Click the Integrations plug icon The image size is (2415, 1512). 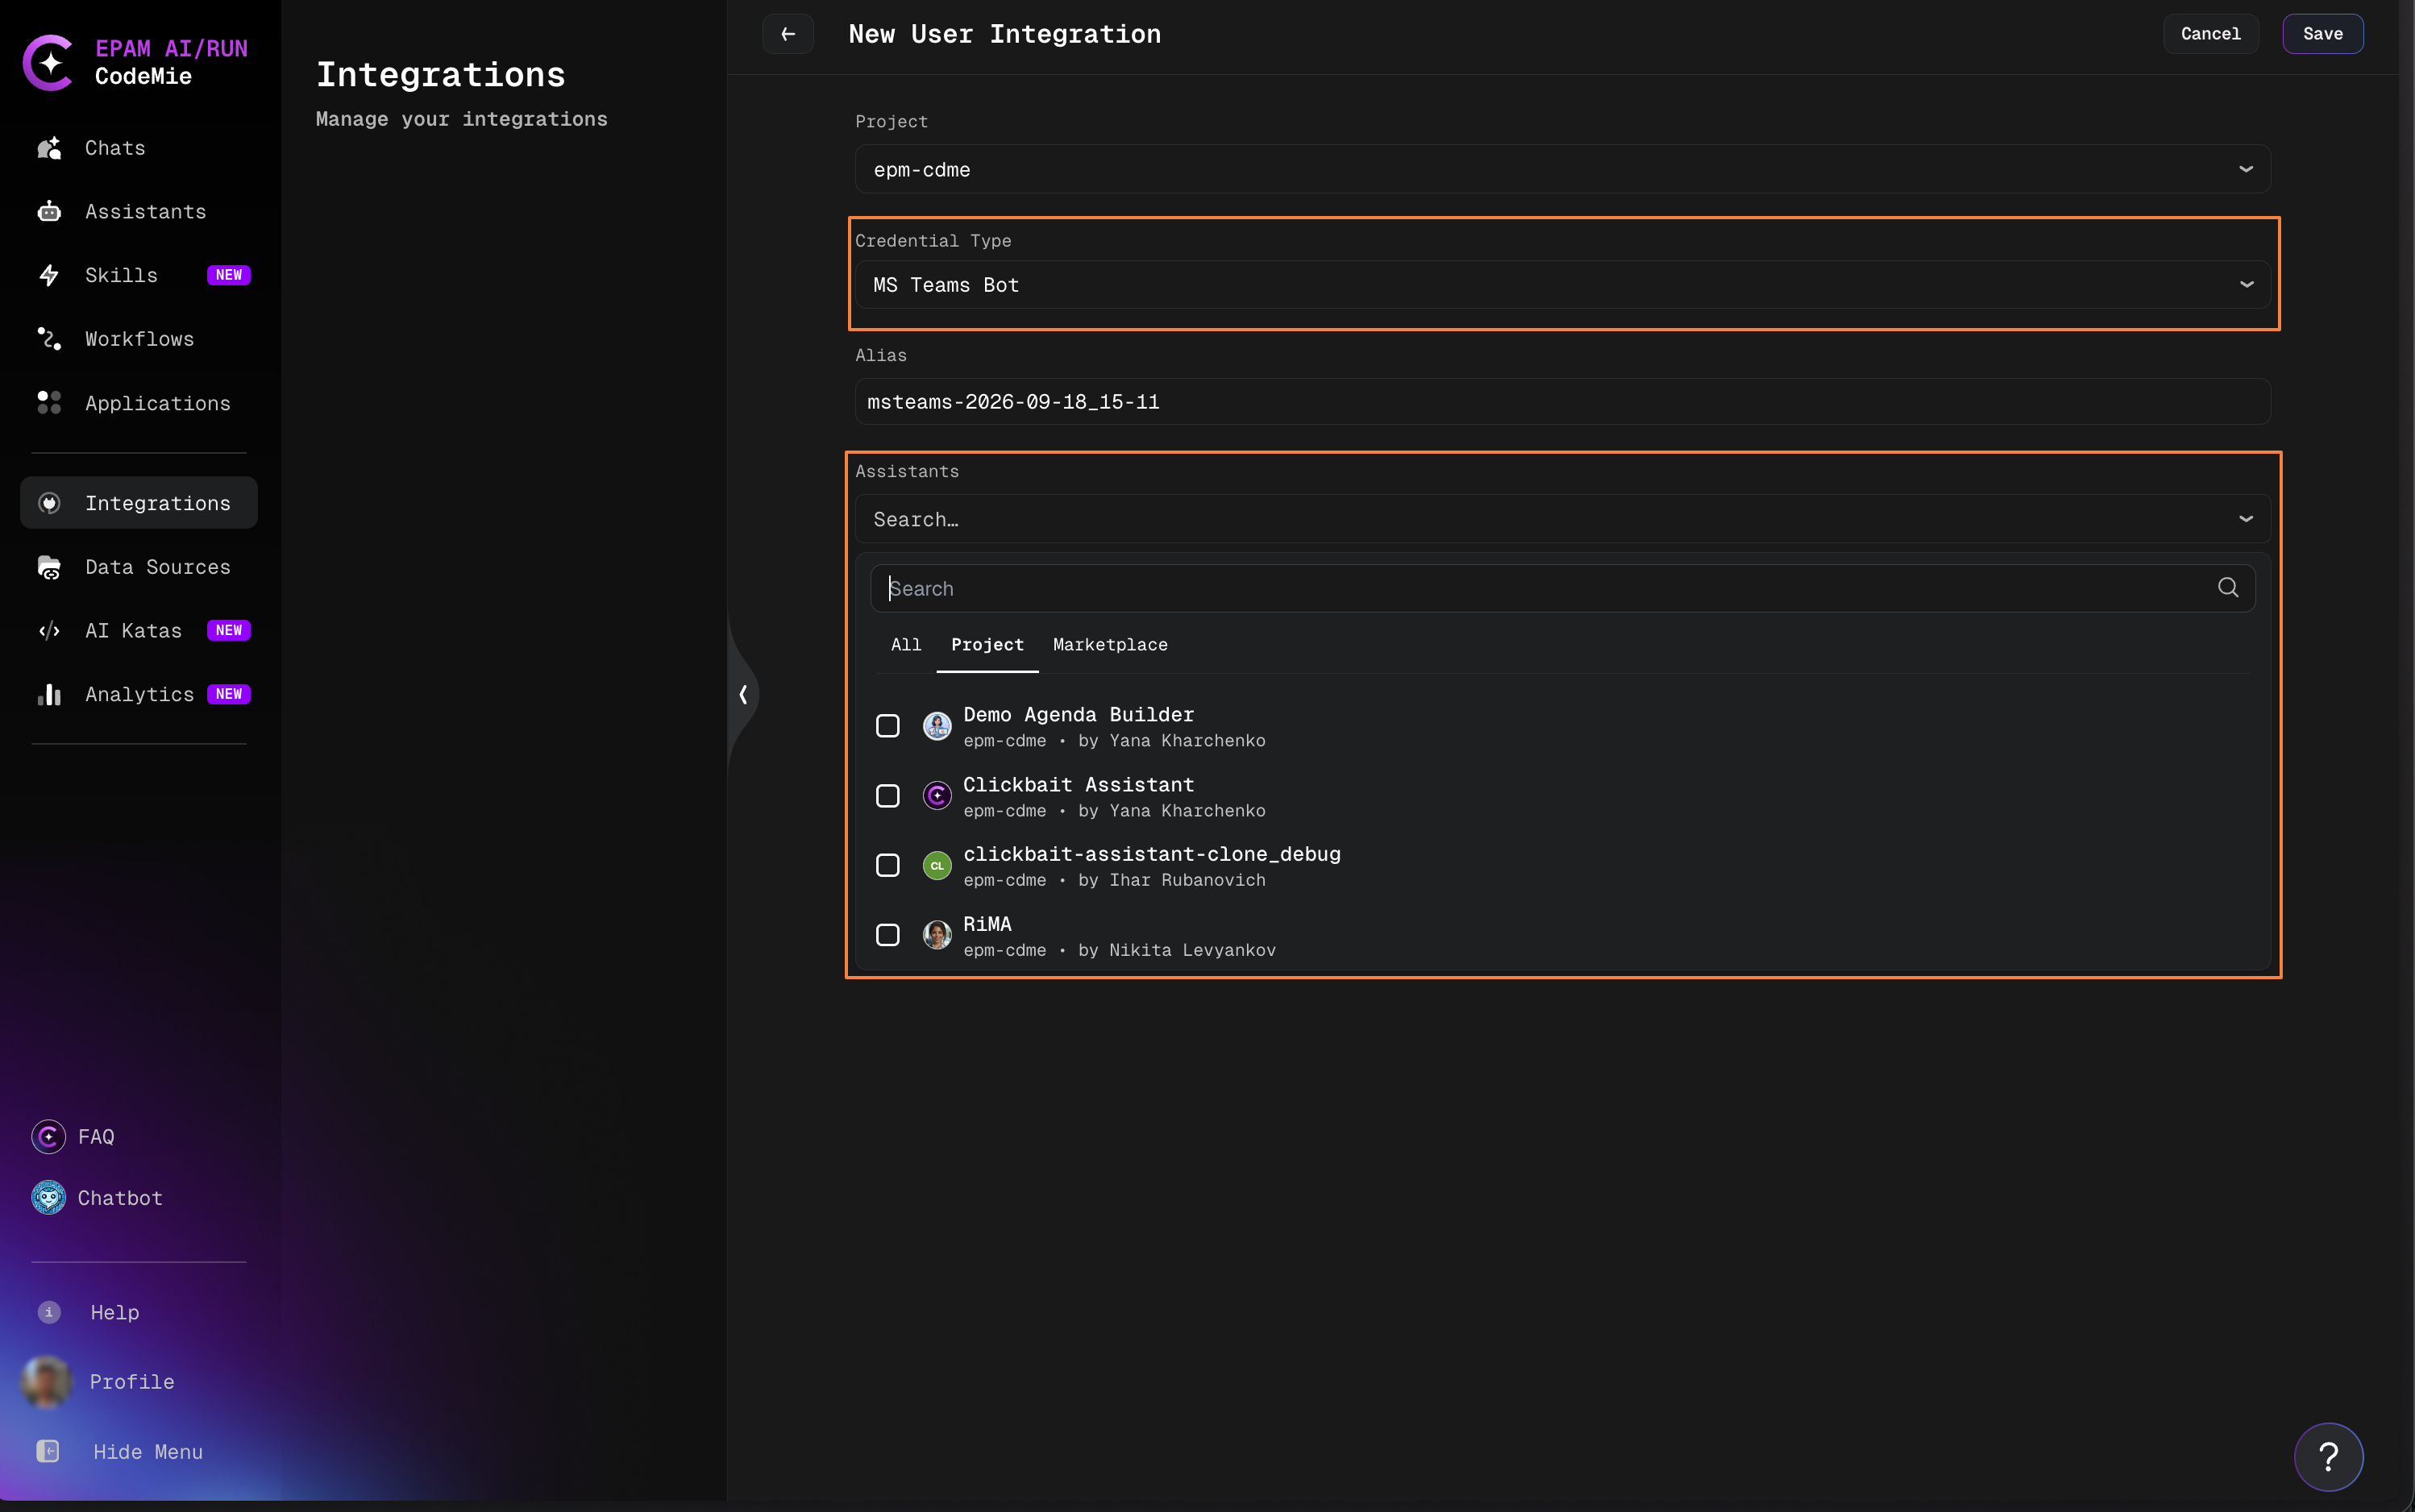pos(49,503)
